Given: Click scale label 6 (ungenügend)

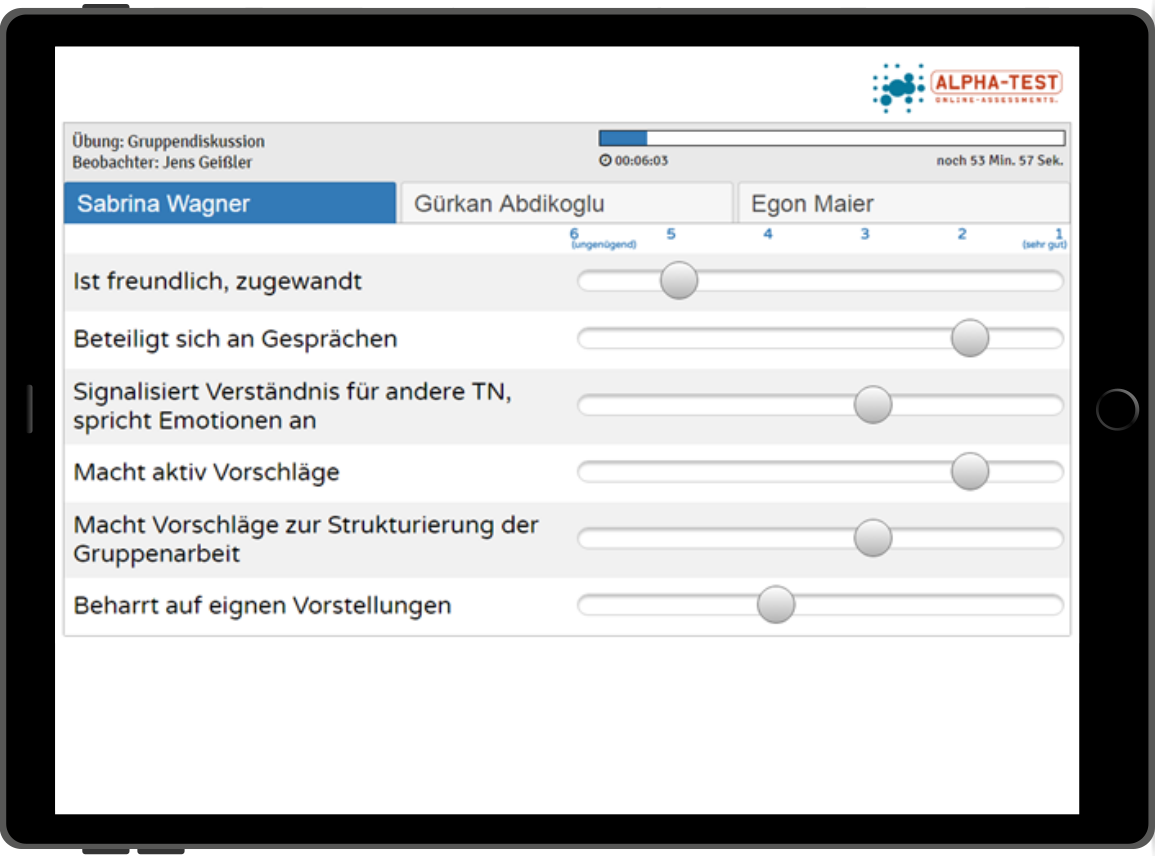Looking at the screenshot, I should pos(603,238).
